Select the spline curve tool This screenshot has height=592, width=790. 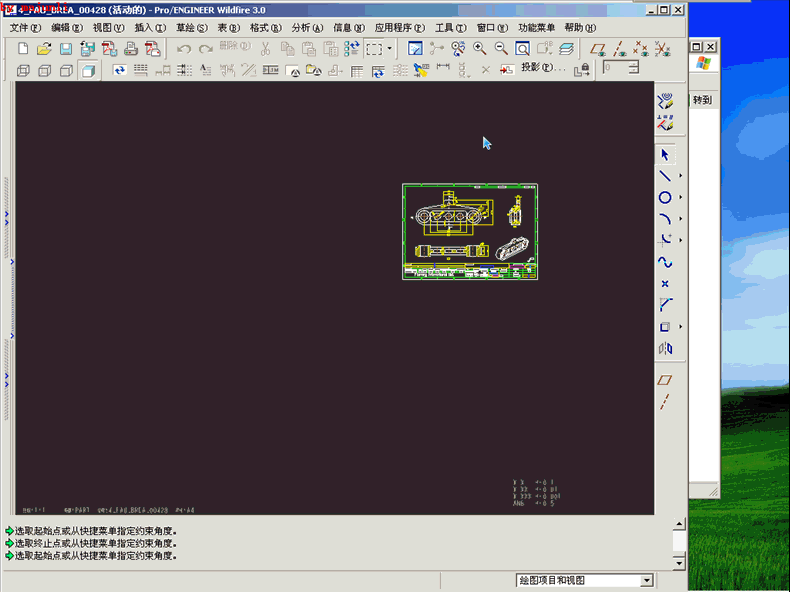coord(665,262)
